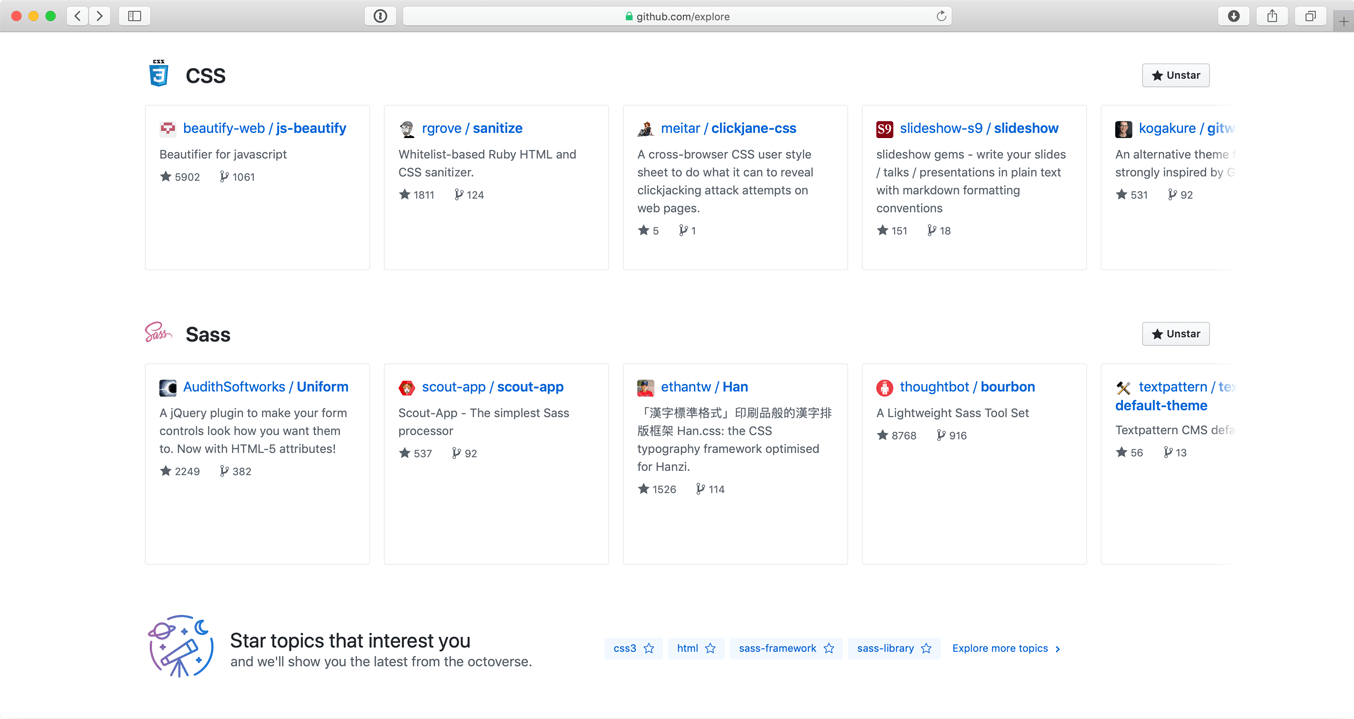Click the slideshow-s9 red avatar icon
Image resolution: width=1354 pixels, height=719 pixels.
884,128
